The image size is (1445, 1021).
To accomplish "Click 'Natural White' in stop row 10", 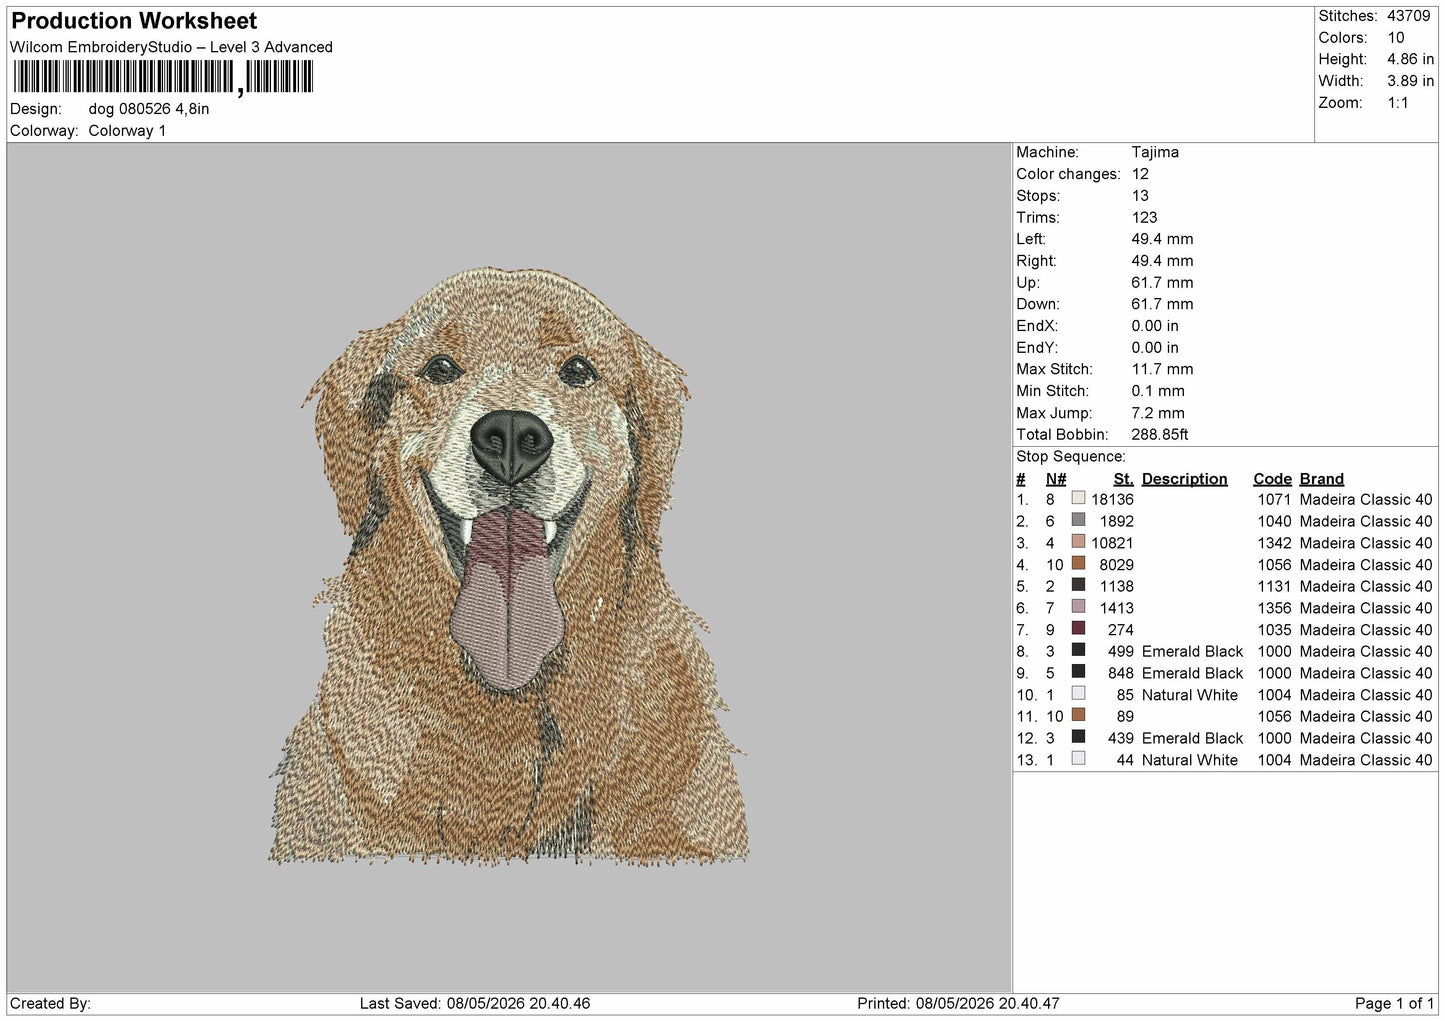I will coord(1189,695).
